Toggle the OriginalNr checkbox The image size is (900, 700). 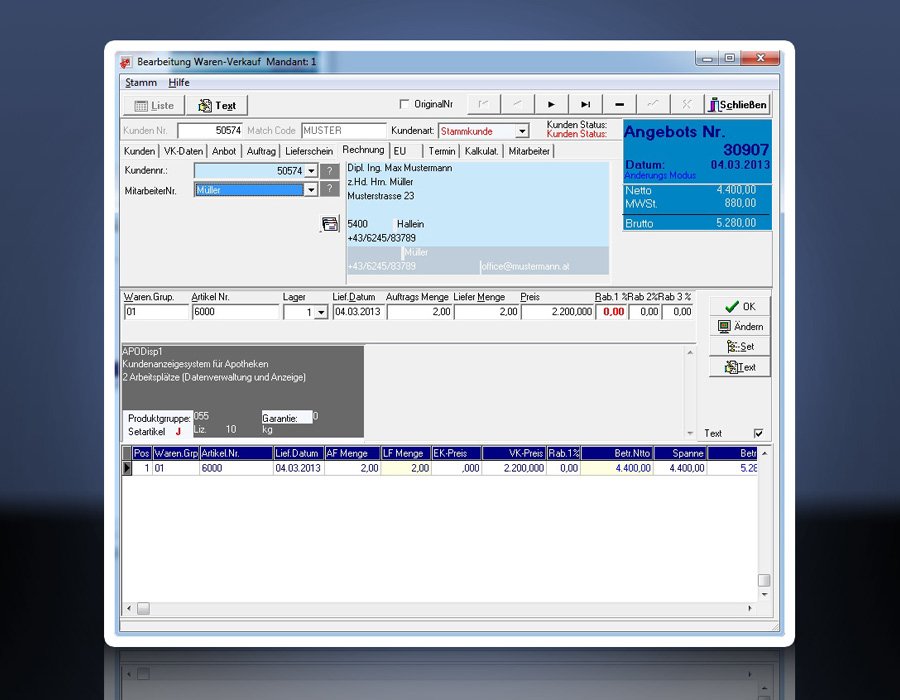tap(404, 104)
